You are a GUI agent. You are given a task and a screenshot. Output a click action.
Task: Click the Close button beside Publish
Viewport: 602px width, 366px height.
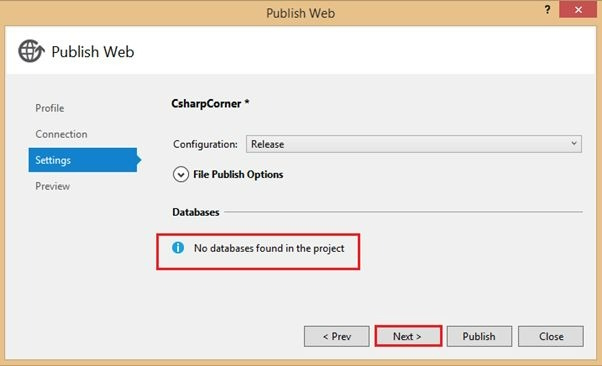click(551, 336)
